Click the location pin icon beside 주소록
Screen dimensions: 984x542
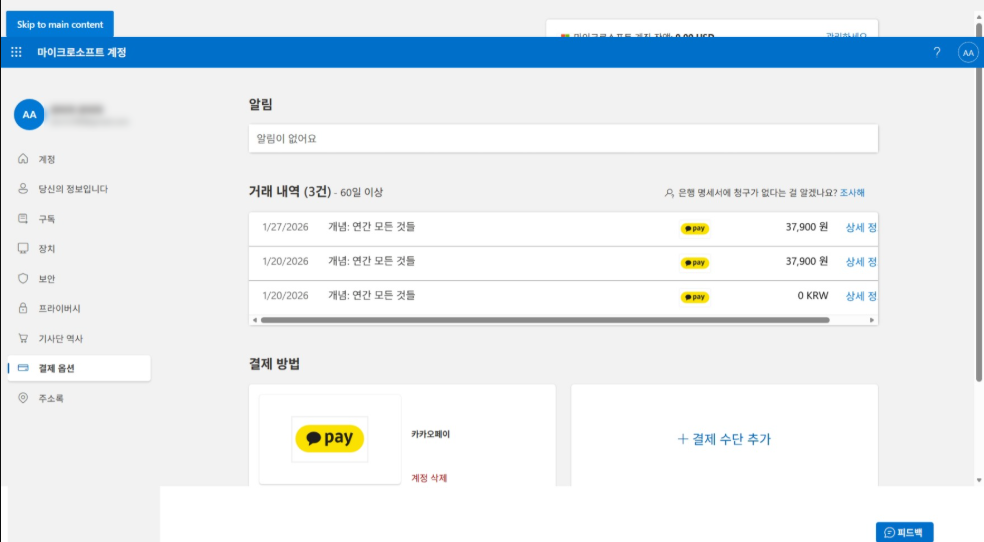click(x=23, y=398)
